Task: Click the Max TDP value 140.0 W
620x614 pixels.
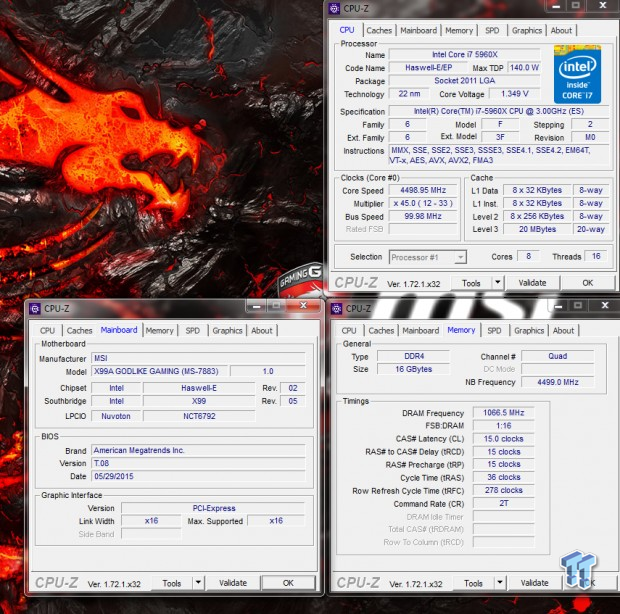Action: point(524,68)
